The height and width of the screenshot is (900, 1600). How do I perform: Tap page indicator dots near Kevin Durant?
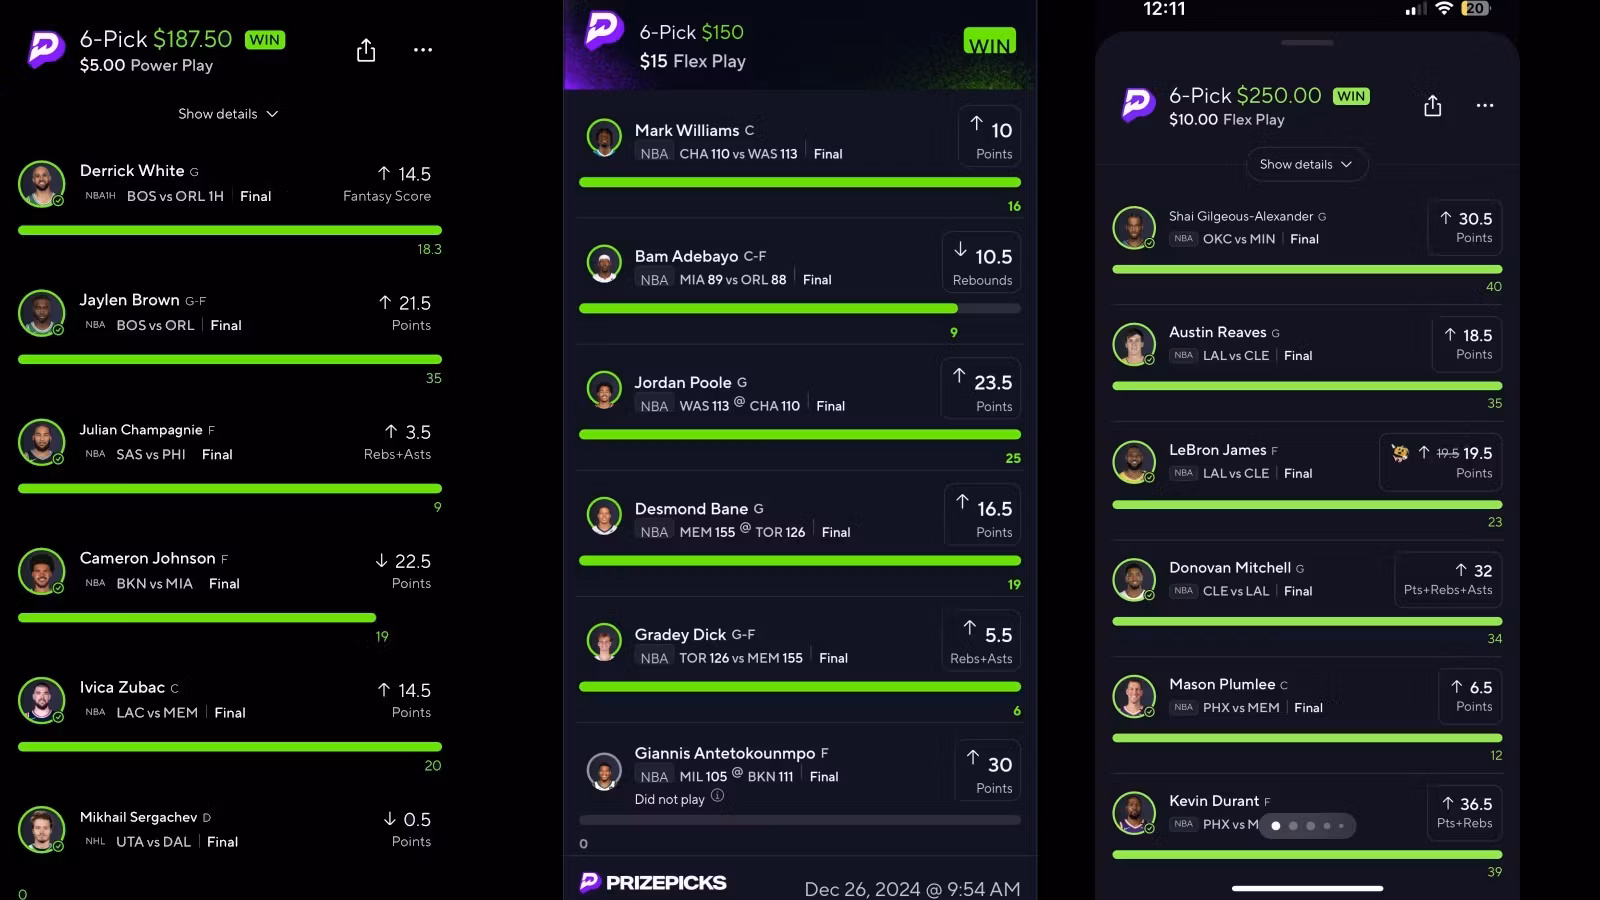click(x=1308, y=826)
